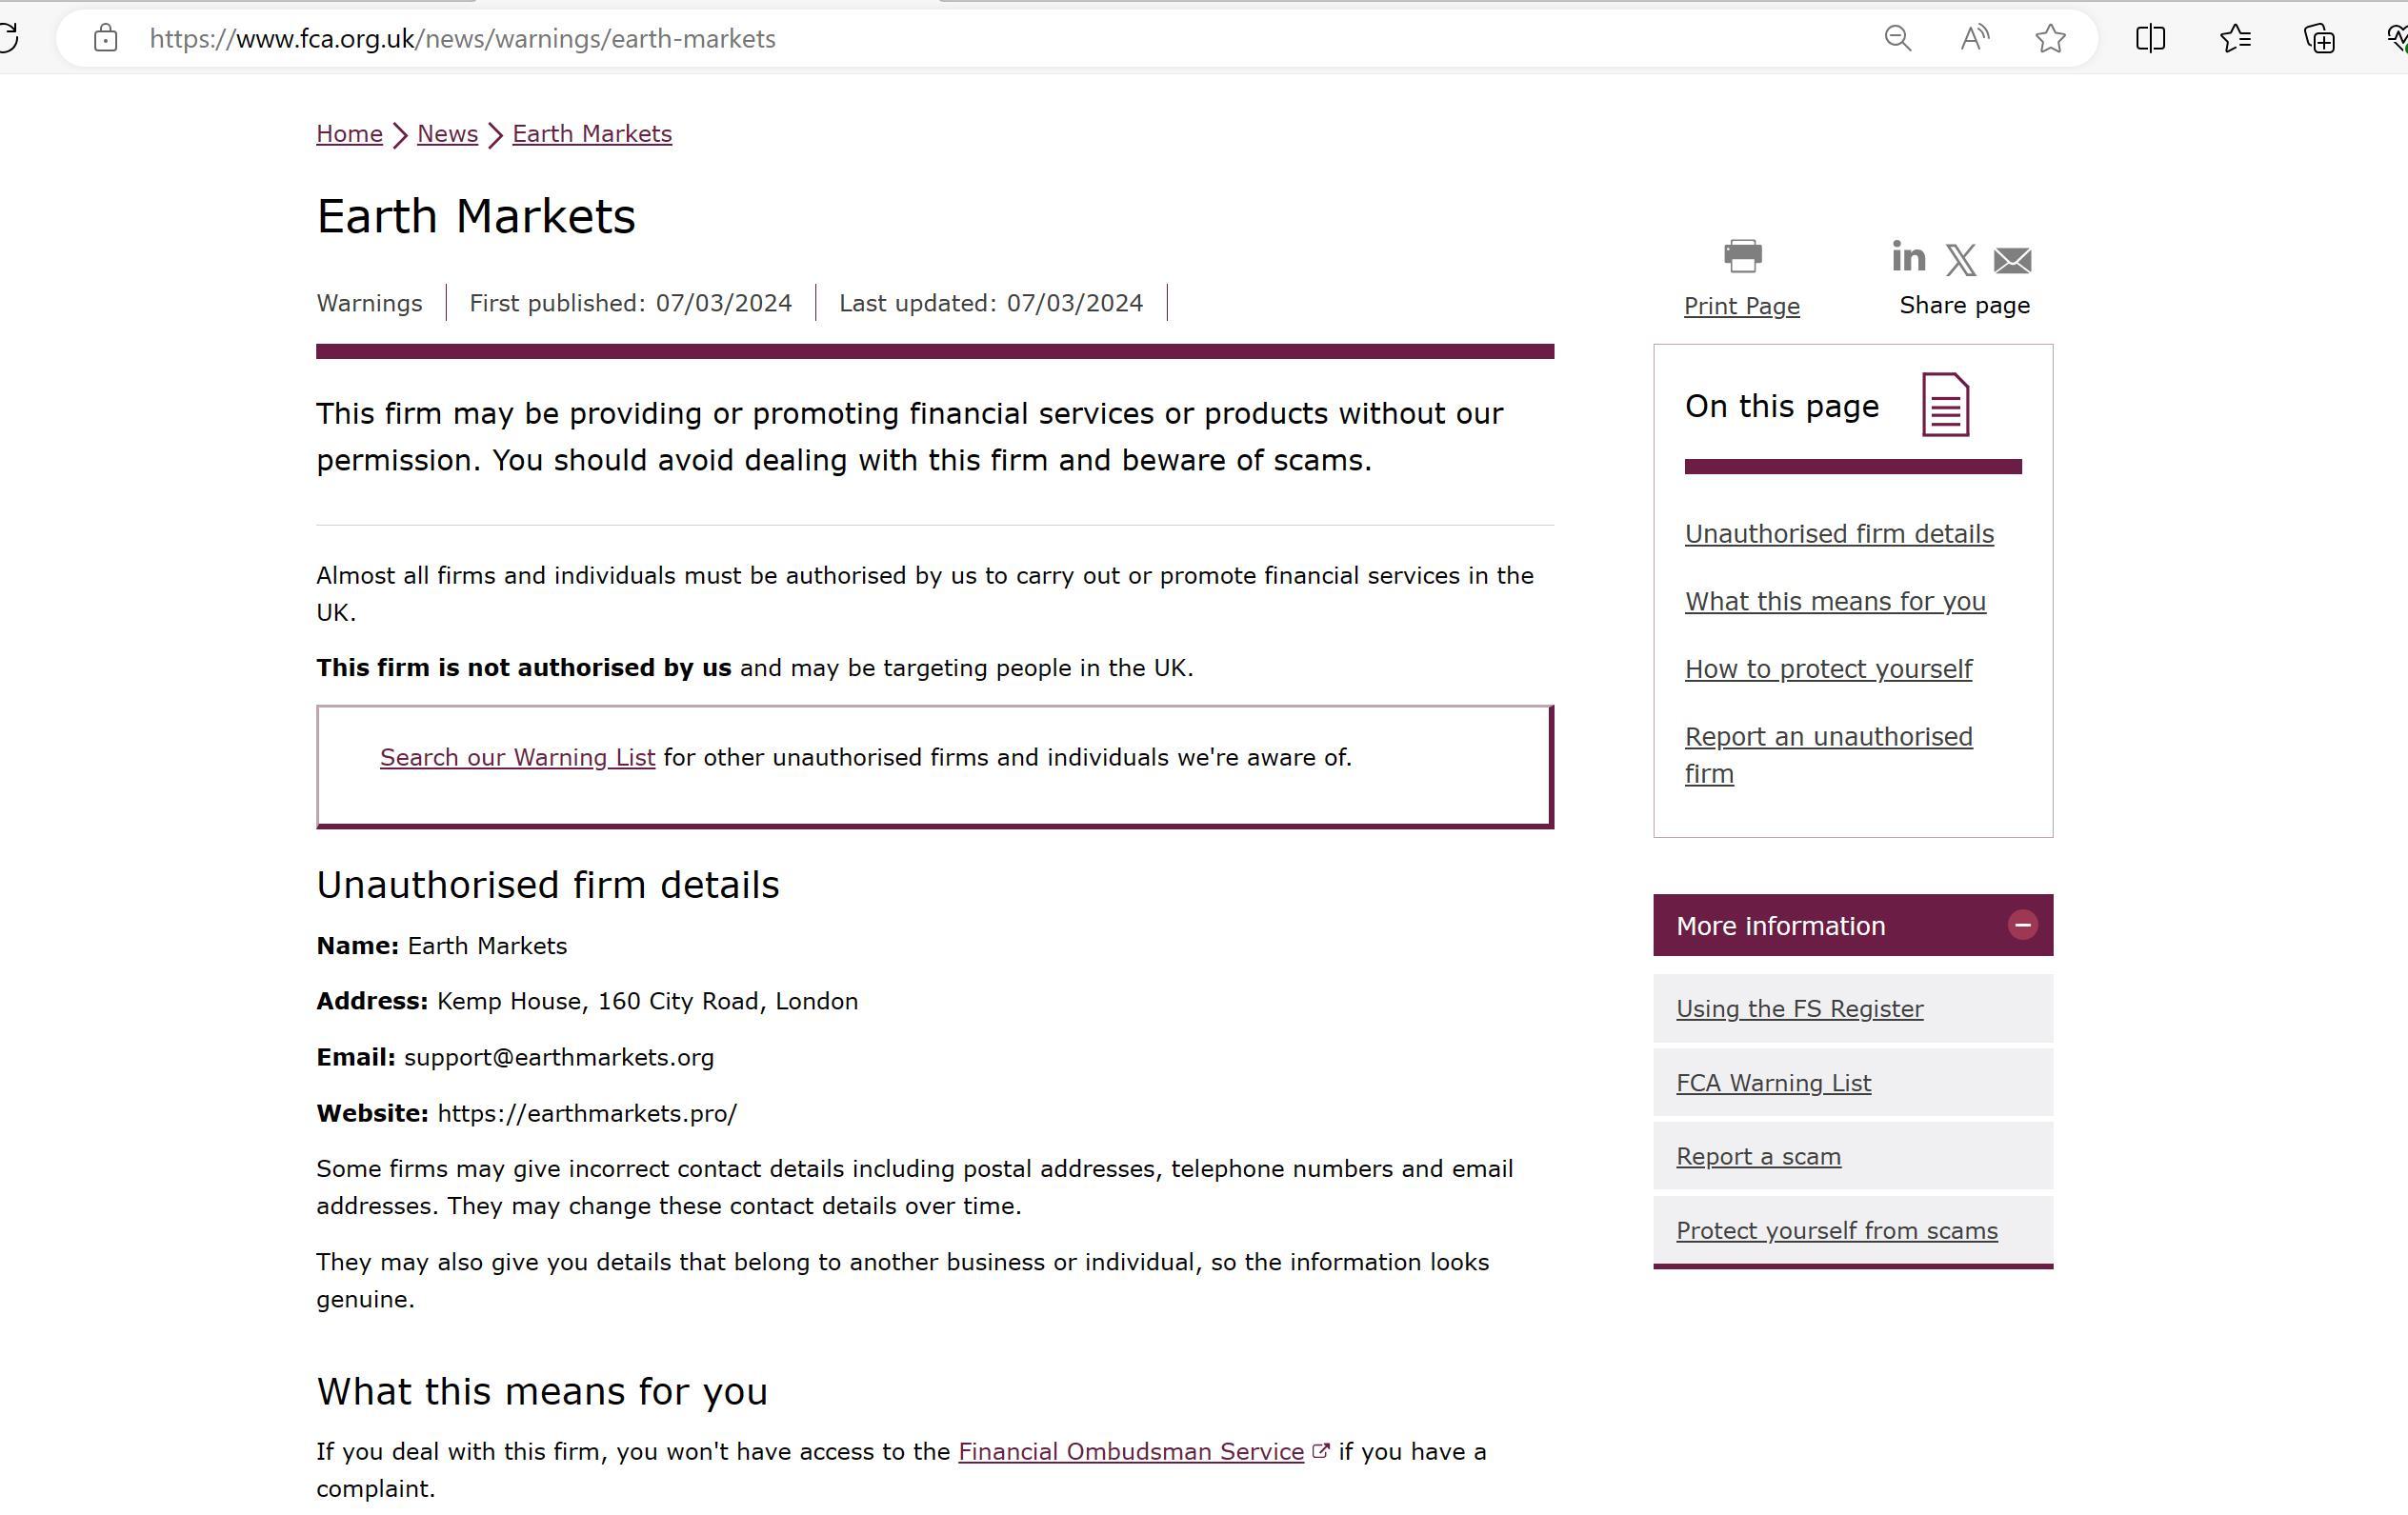This screenshot has height=1515, width=2408.
Task: Share page via X icon
Action: 1960,260
